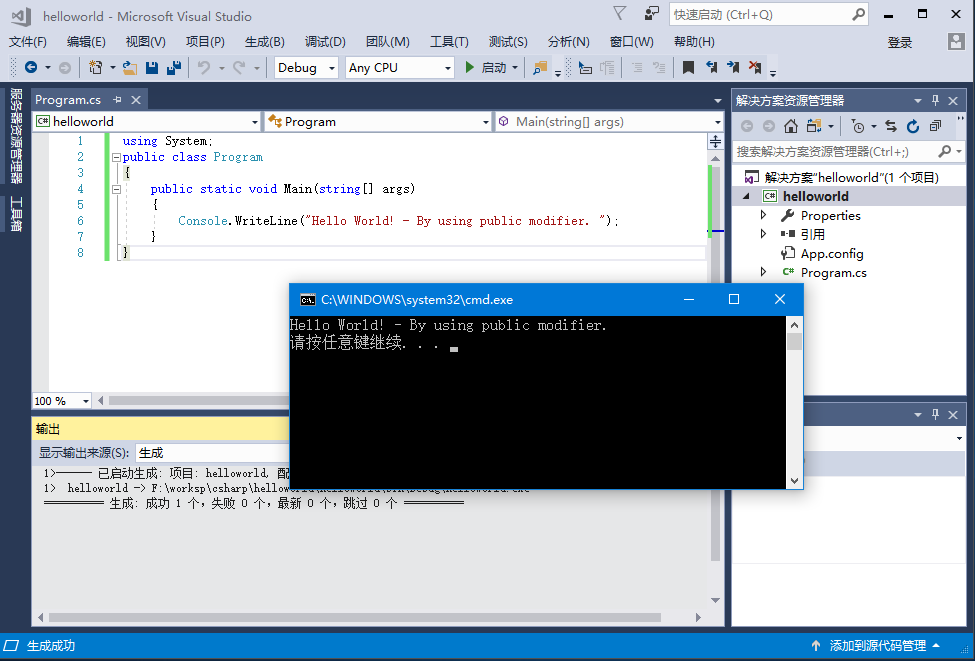Open the 调试(D) debug menu
Viewport: 975px width, 661px height.
[x=325, y=42]
